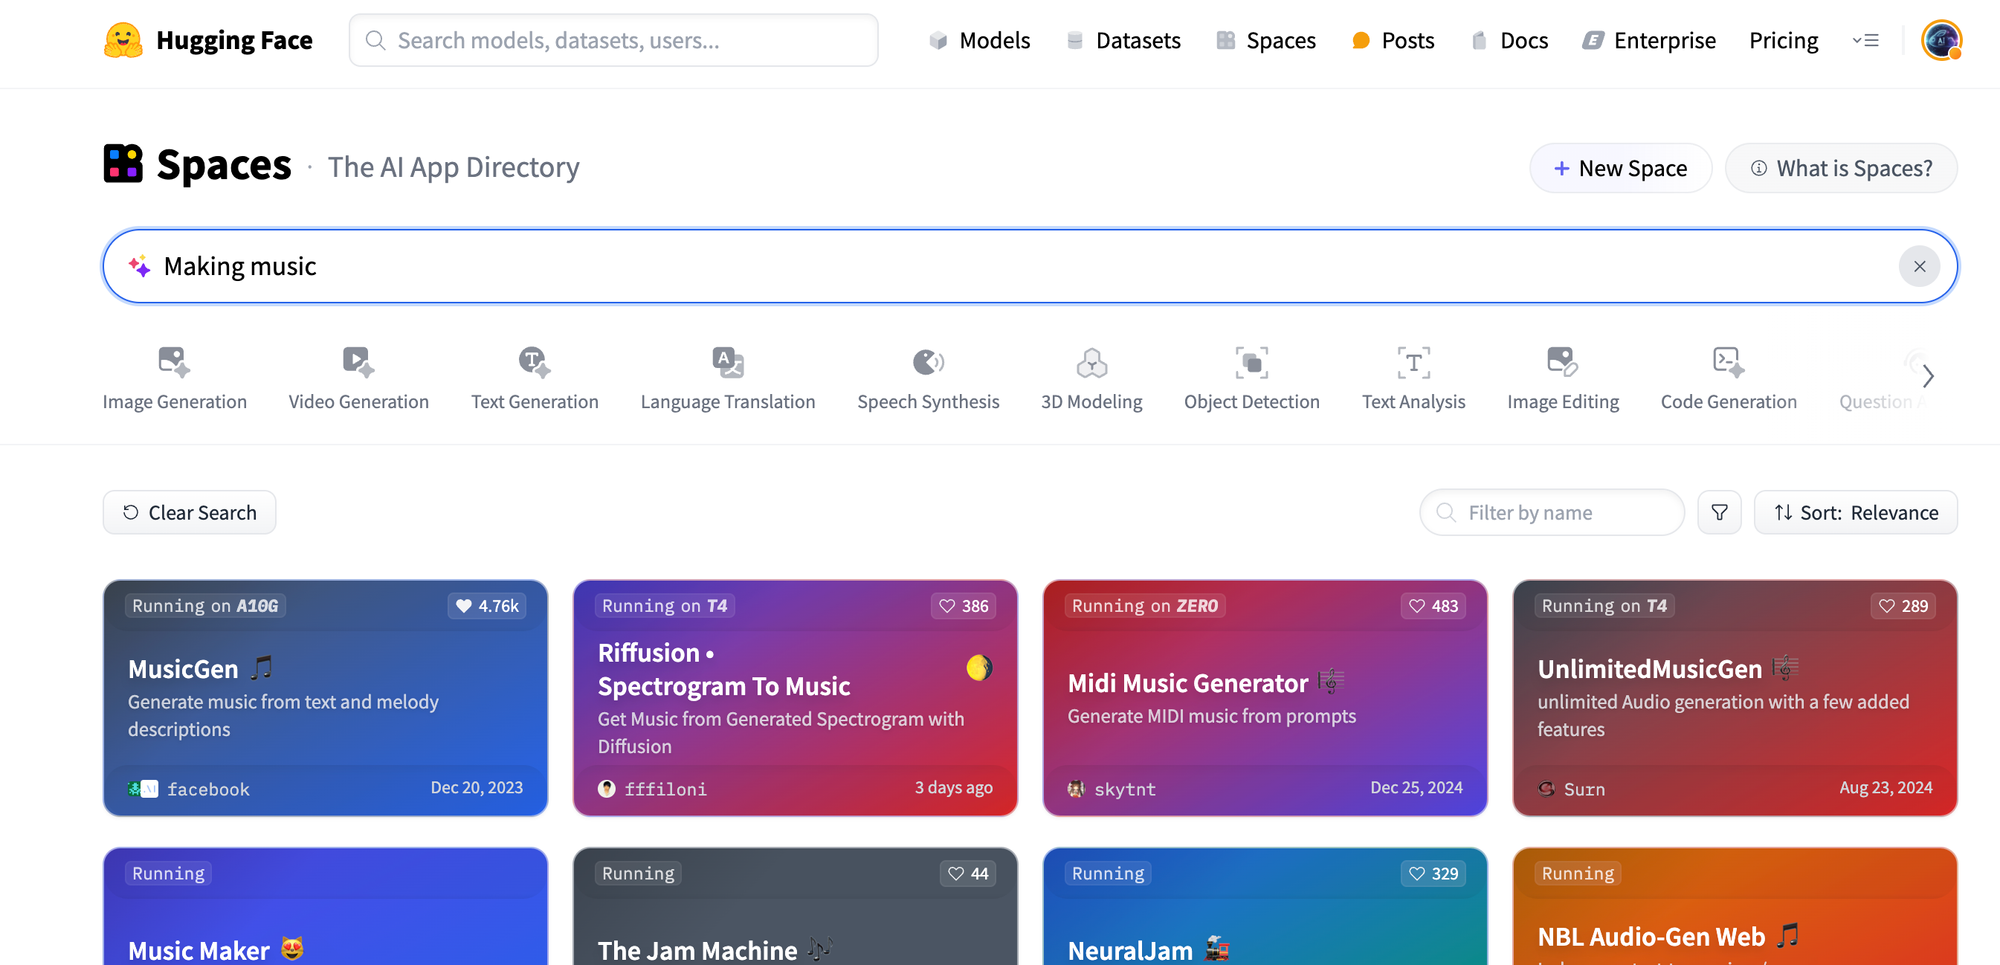Click the What is Spaces? button

tap(1841, 168)
